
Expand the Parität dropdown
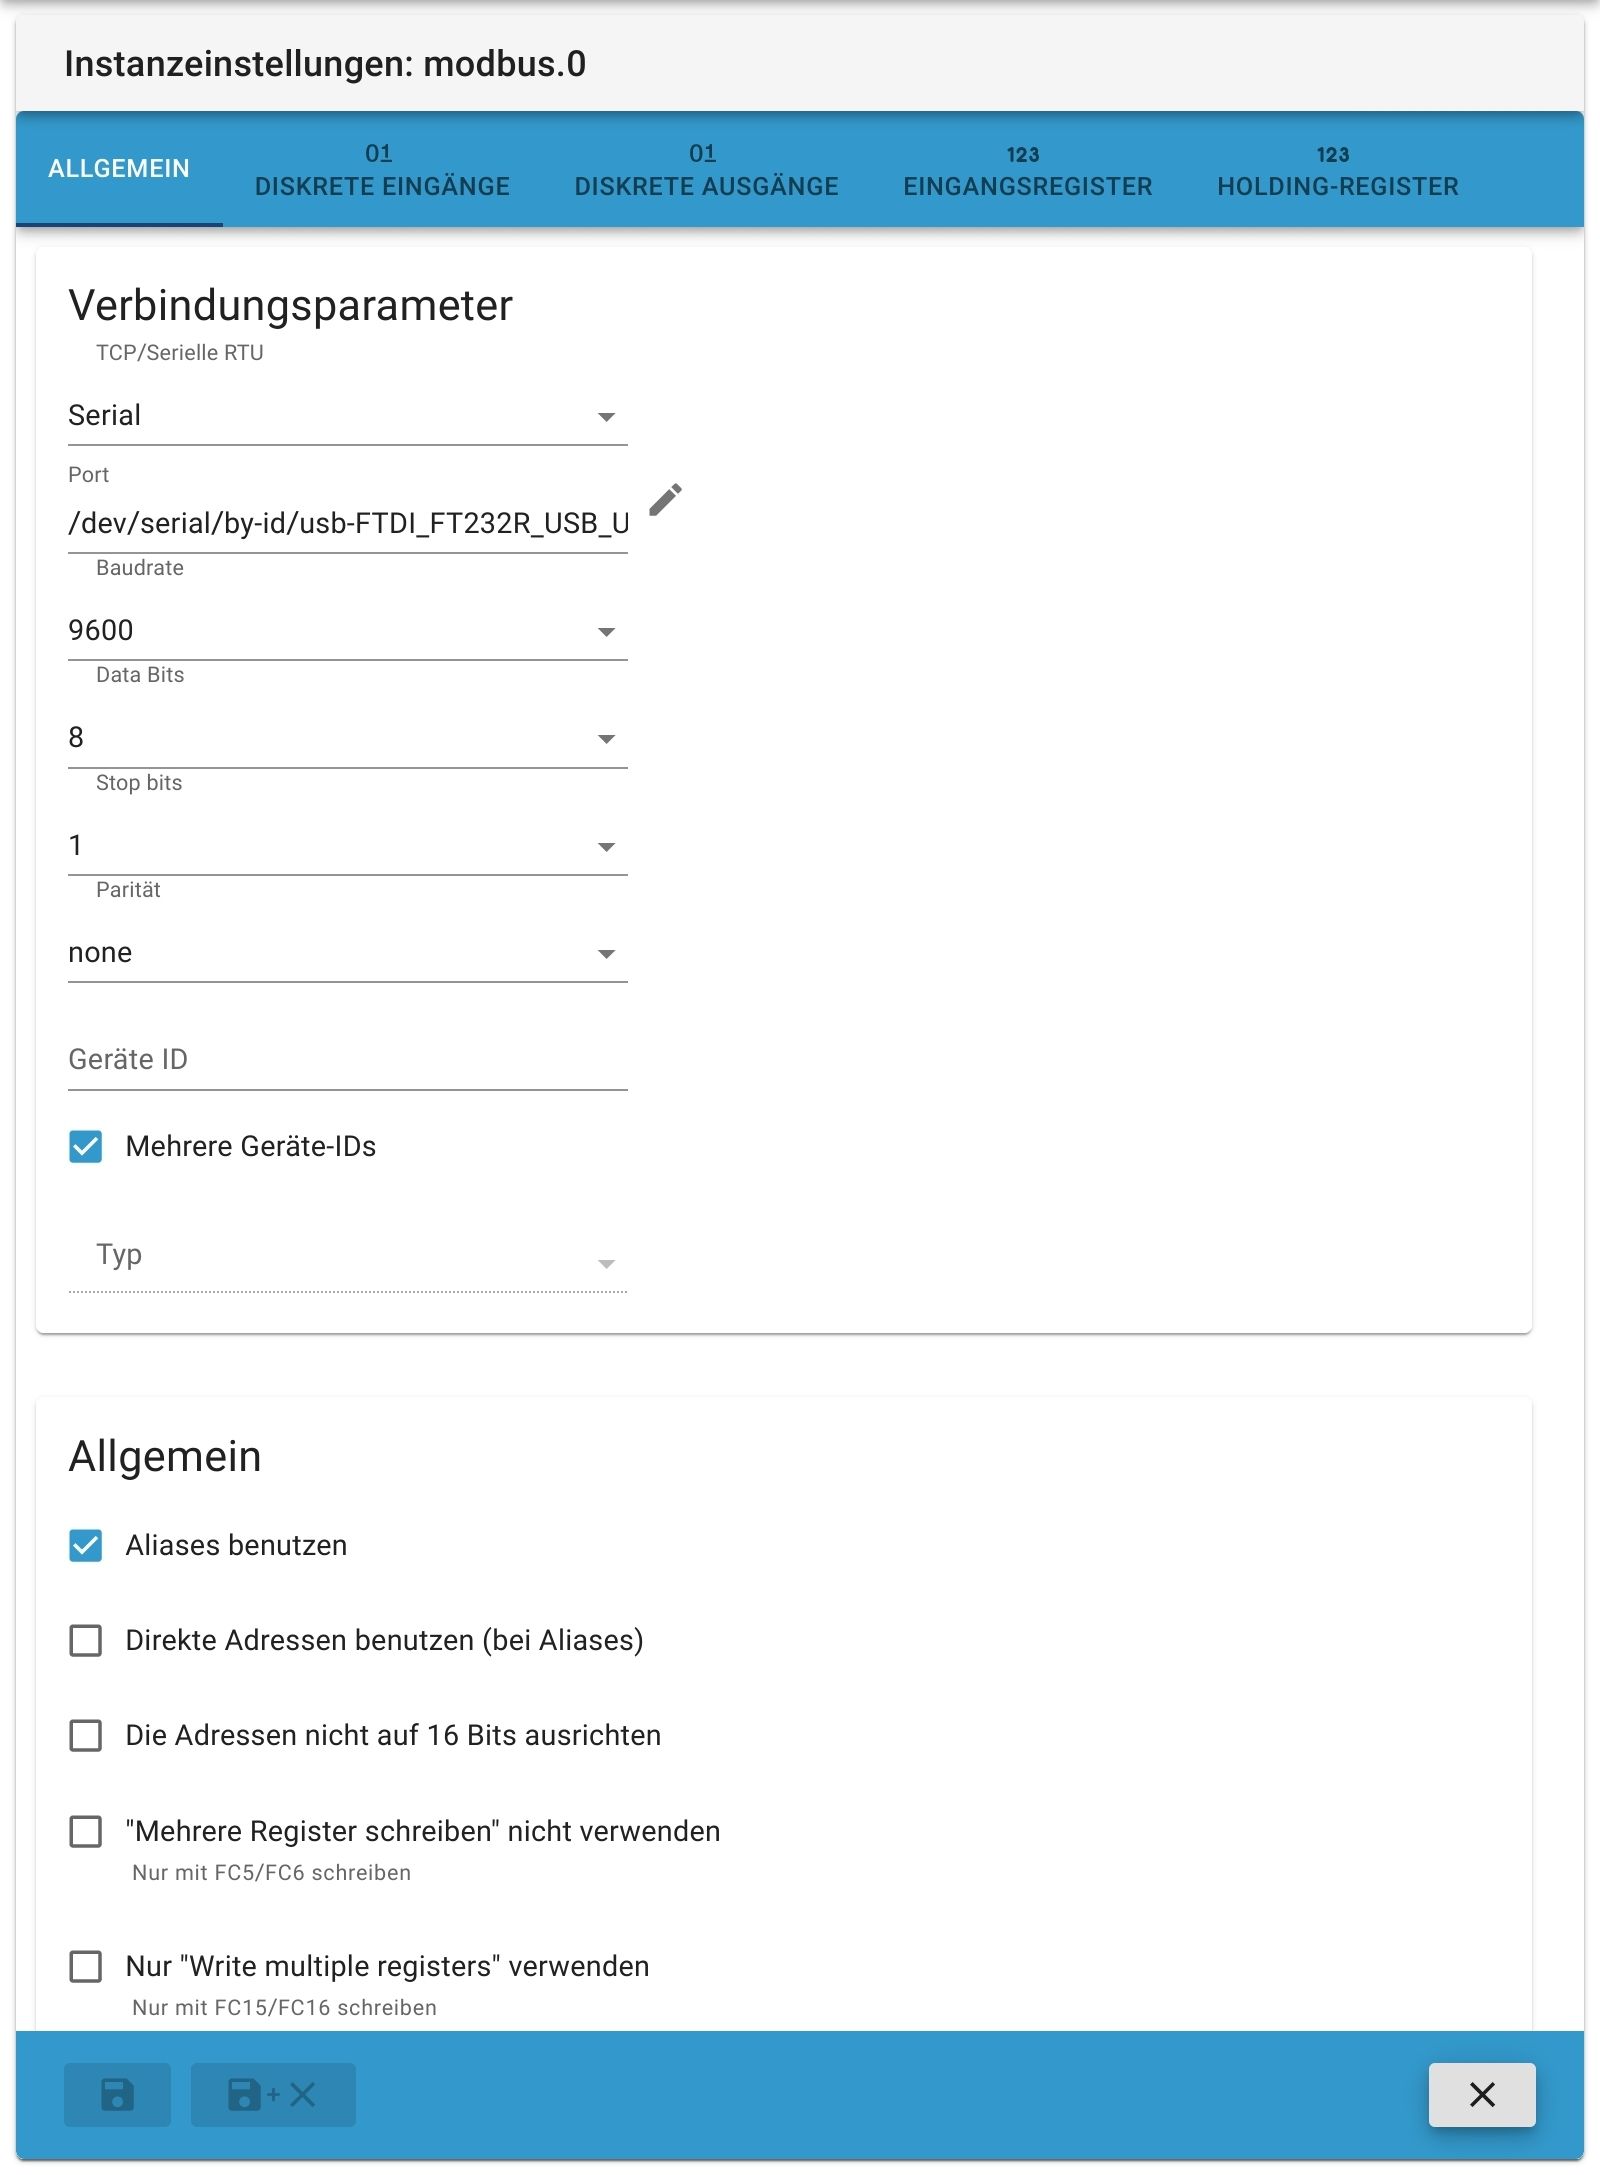(x=347, y=953)
